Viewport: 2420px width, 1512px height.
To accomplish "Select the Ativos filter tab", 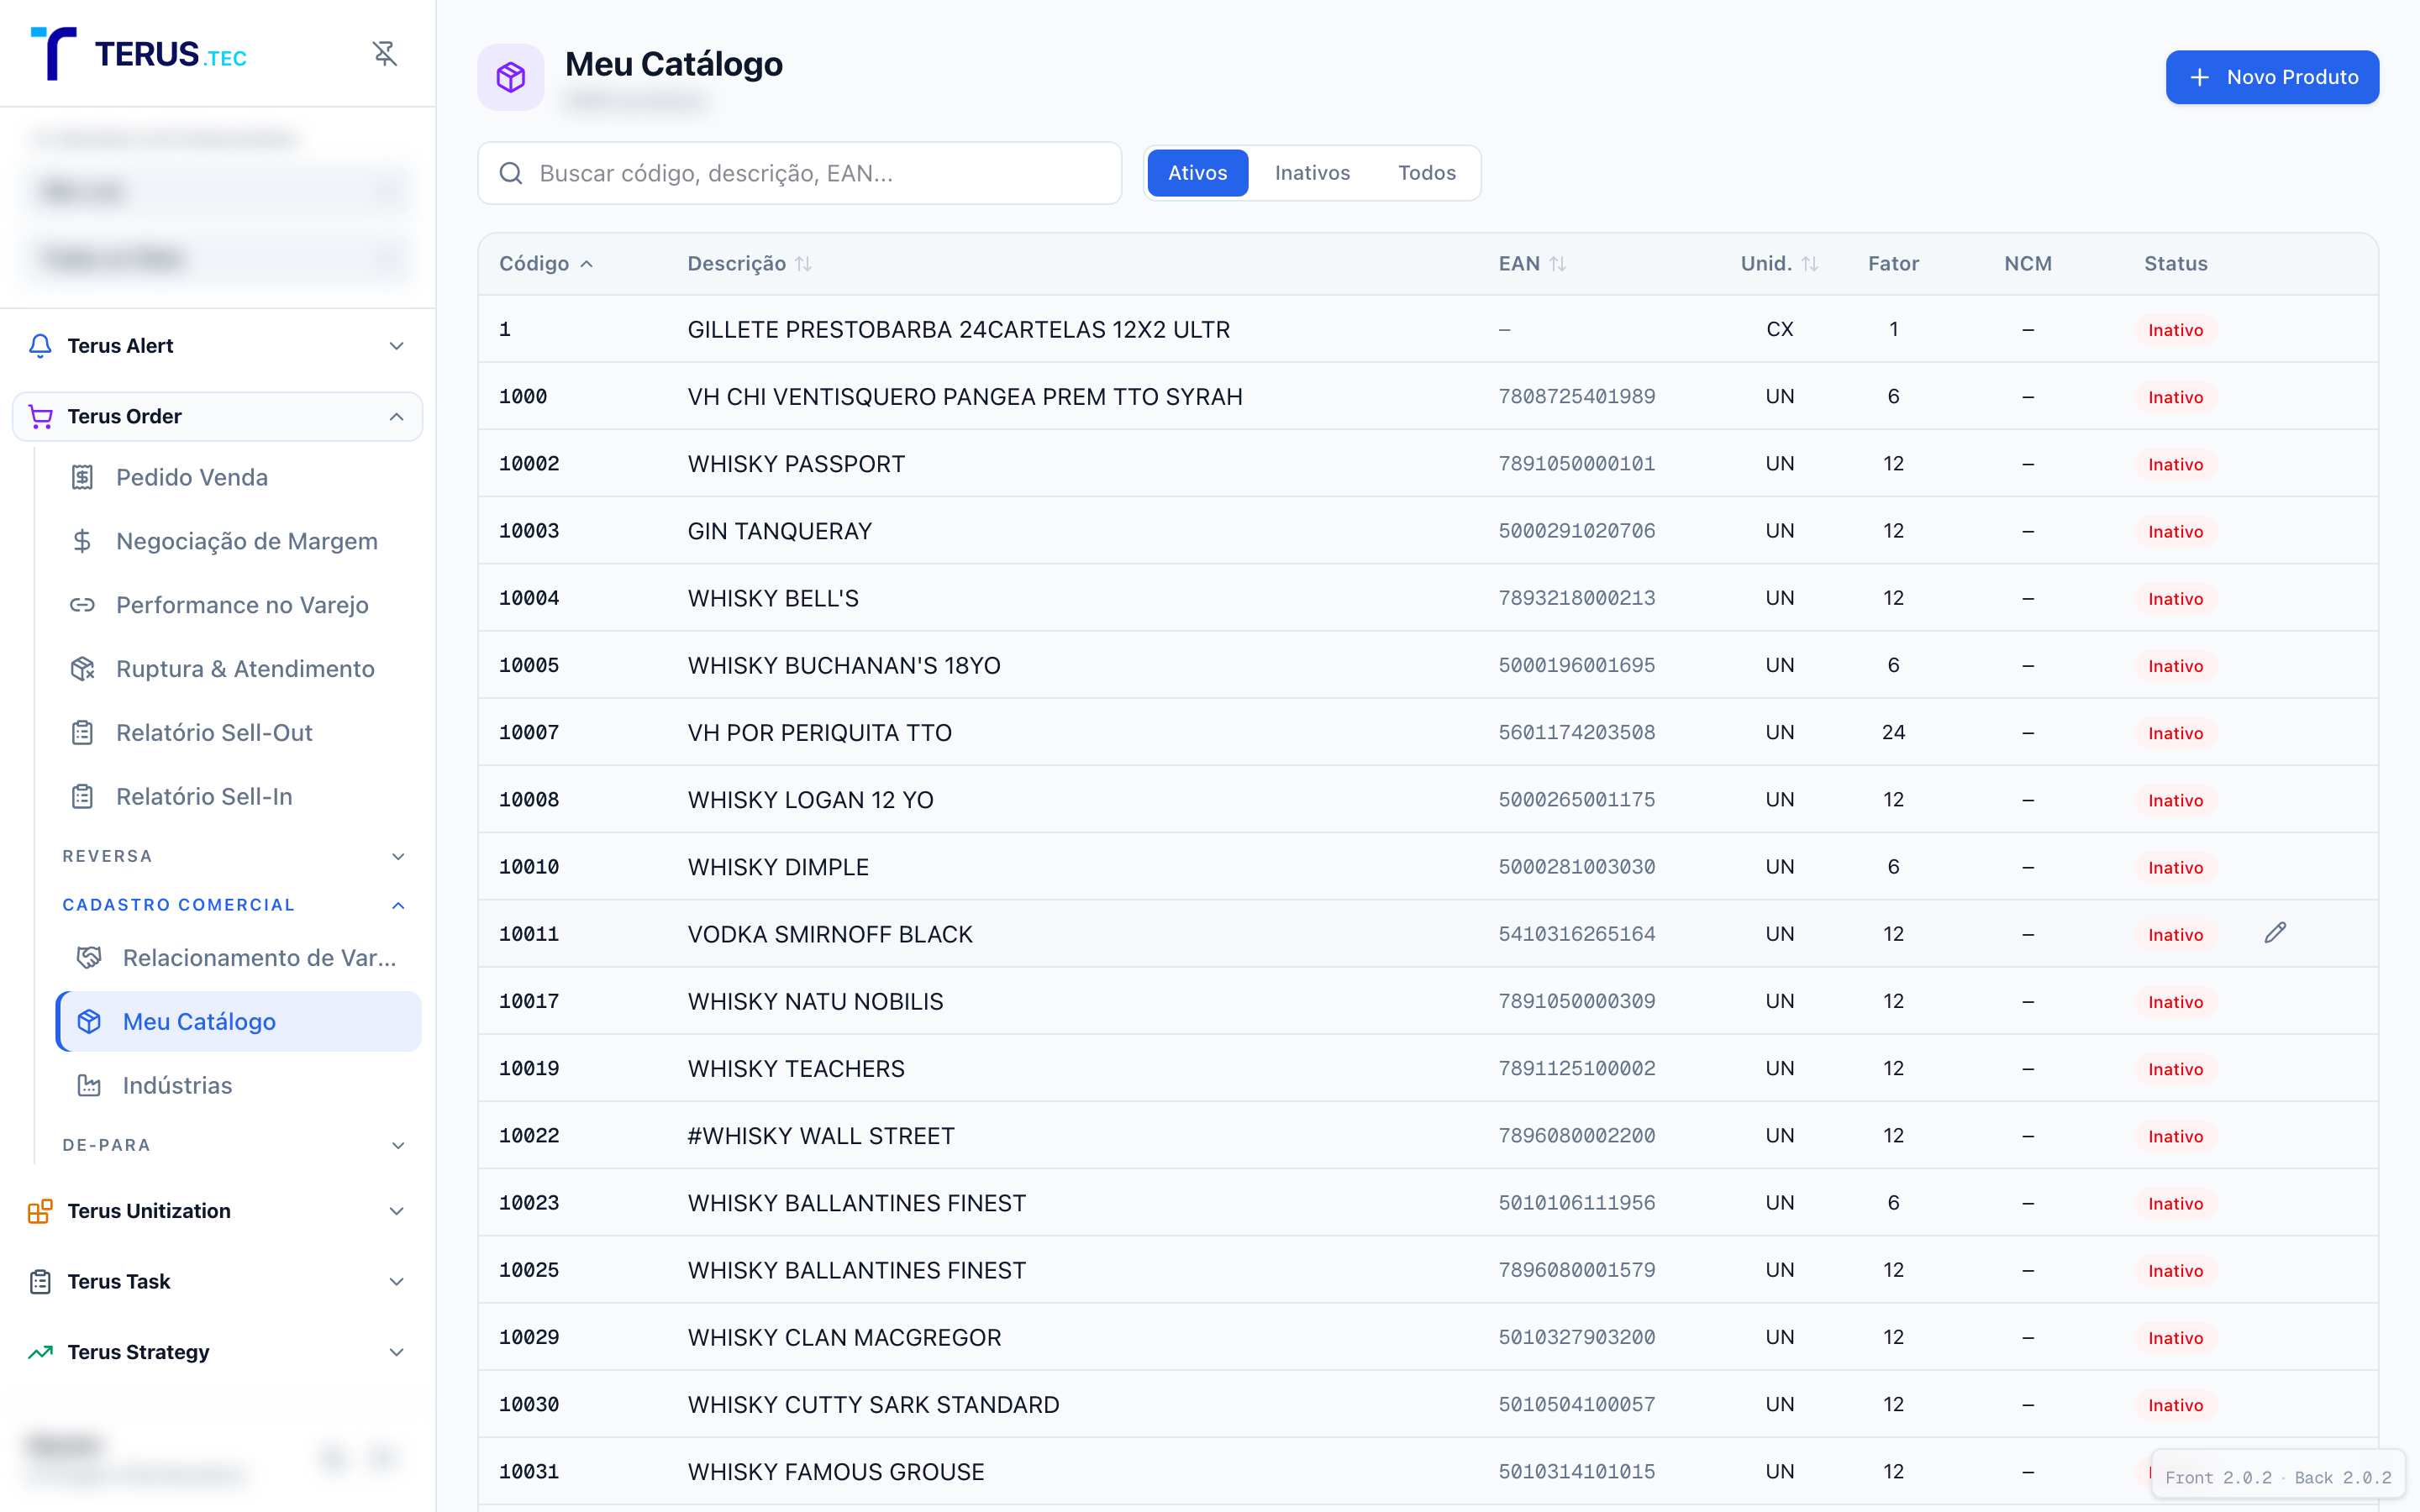I will tap(1197, 173).
